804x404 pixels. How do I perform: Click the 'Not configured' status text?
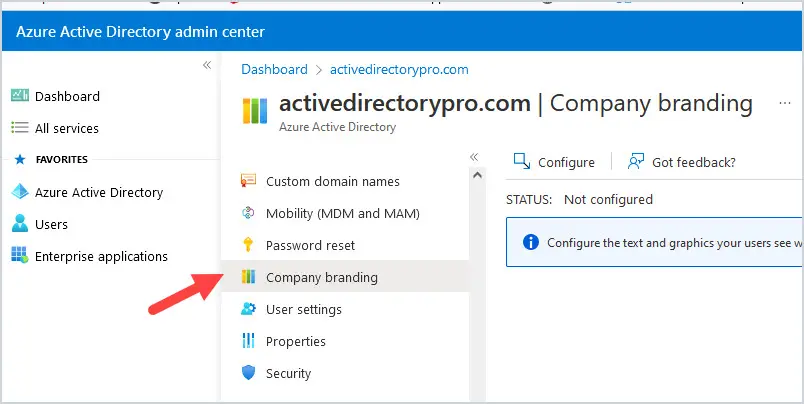[608, 199]
